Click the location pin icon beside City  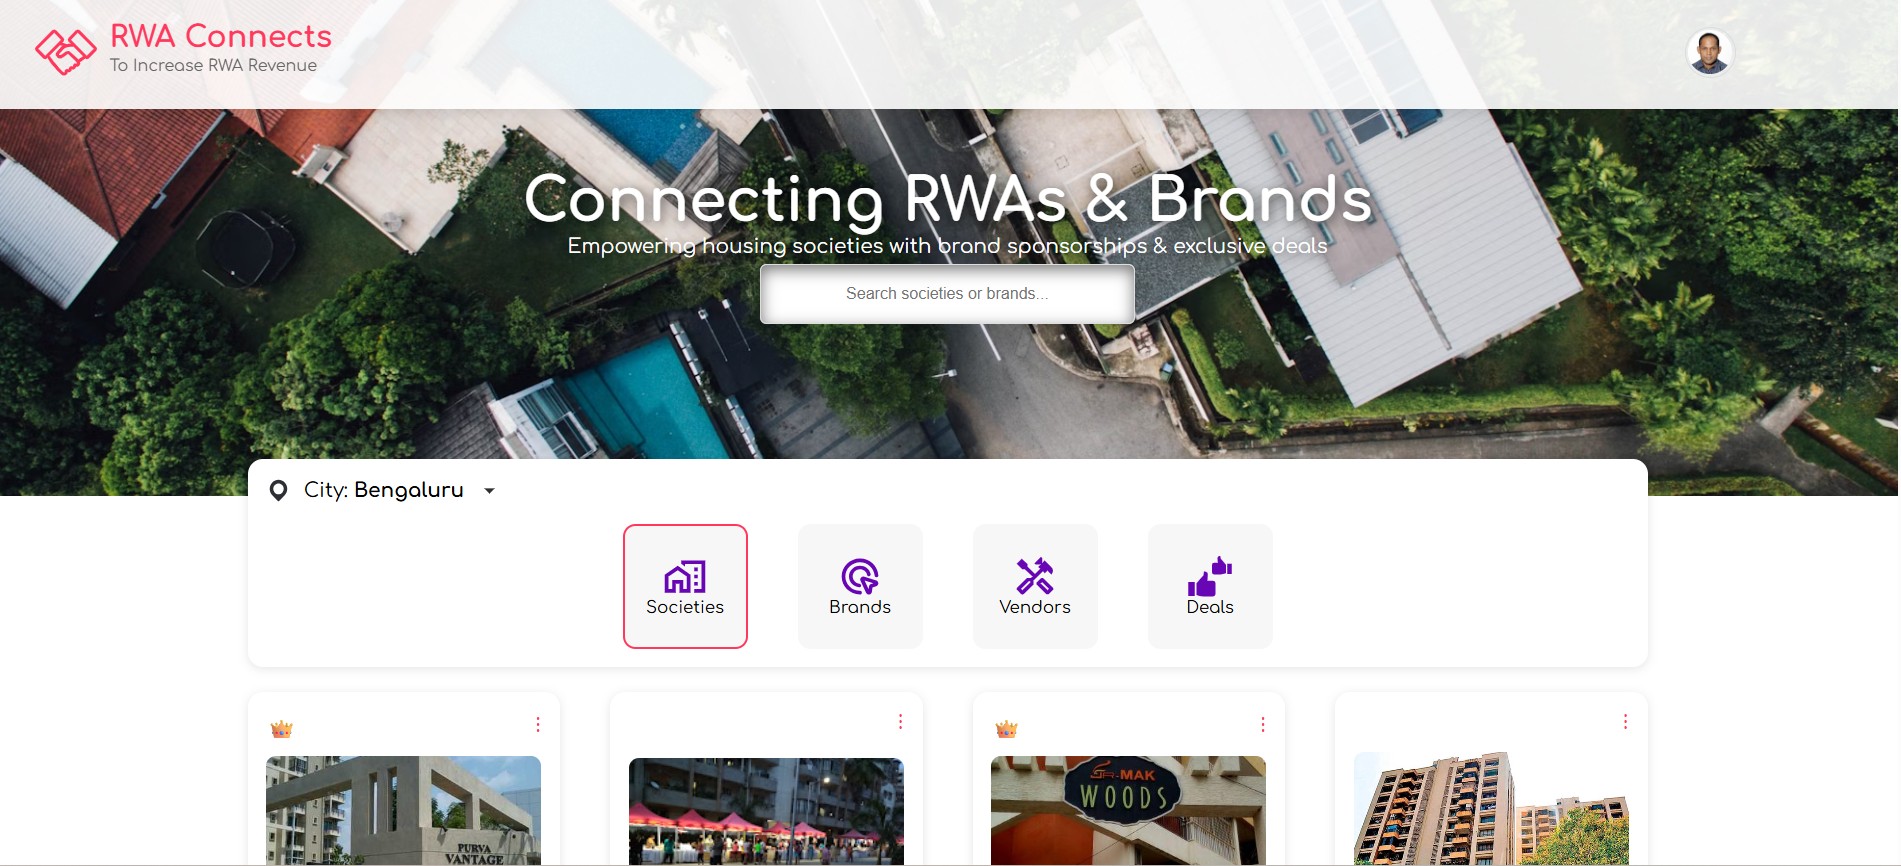tap(279, 490)
